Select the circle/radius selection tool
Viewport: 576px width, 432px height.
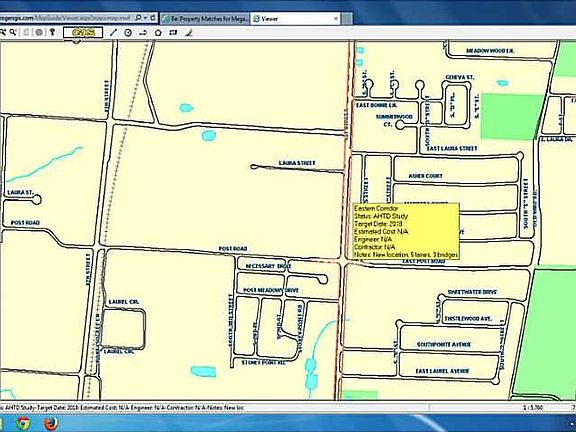point(128,32)
